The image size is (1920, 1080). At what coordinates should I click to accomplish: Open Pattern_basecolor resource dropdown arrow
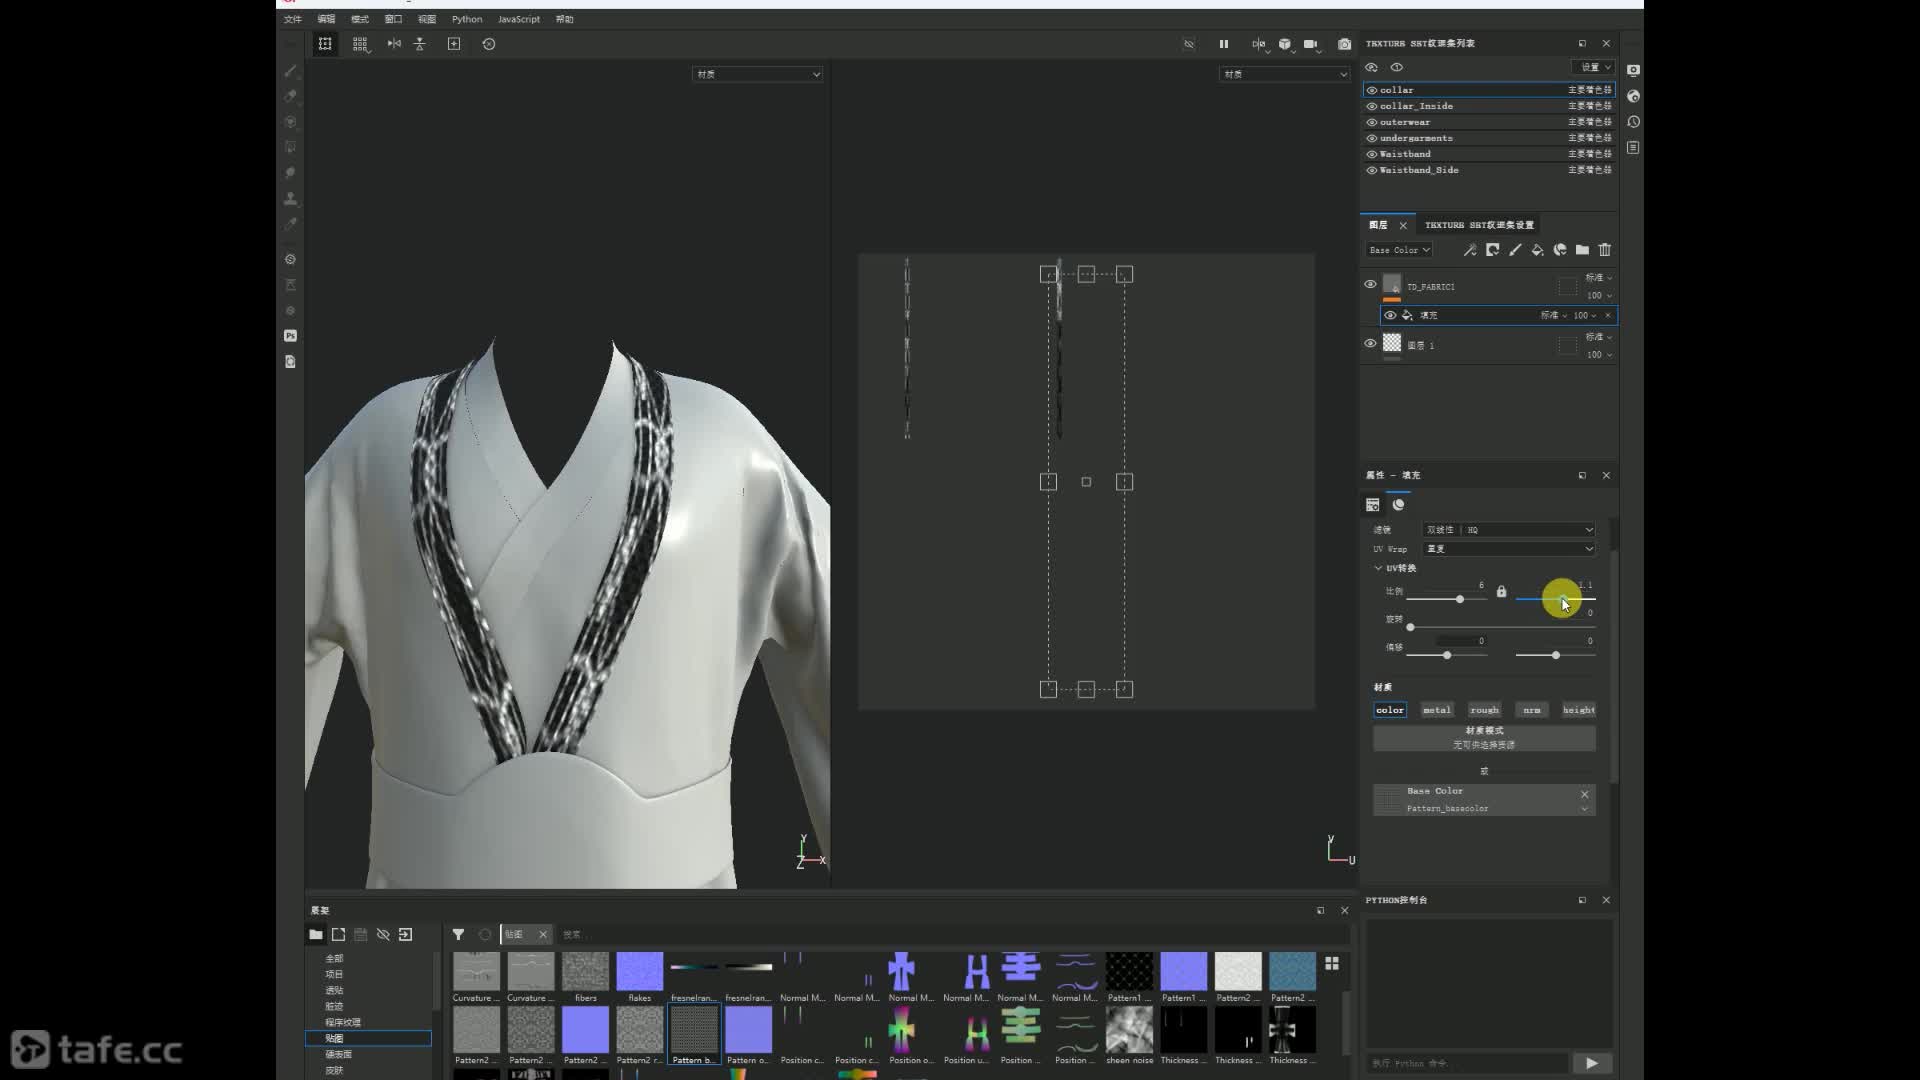tap(1584, 809)
